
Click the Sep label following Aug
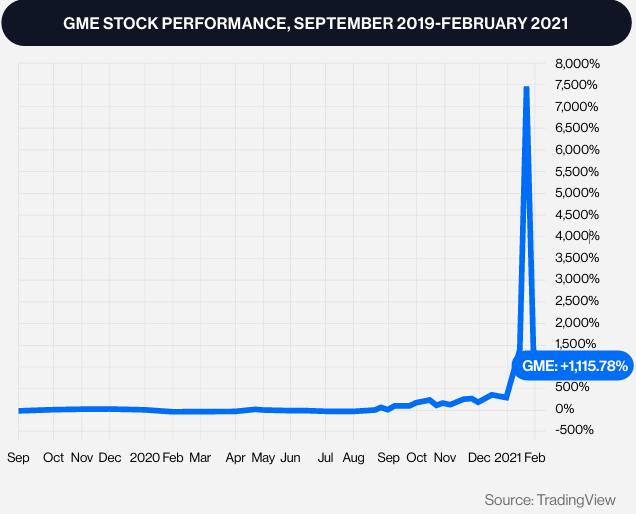[388, 458]
